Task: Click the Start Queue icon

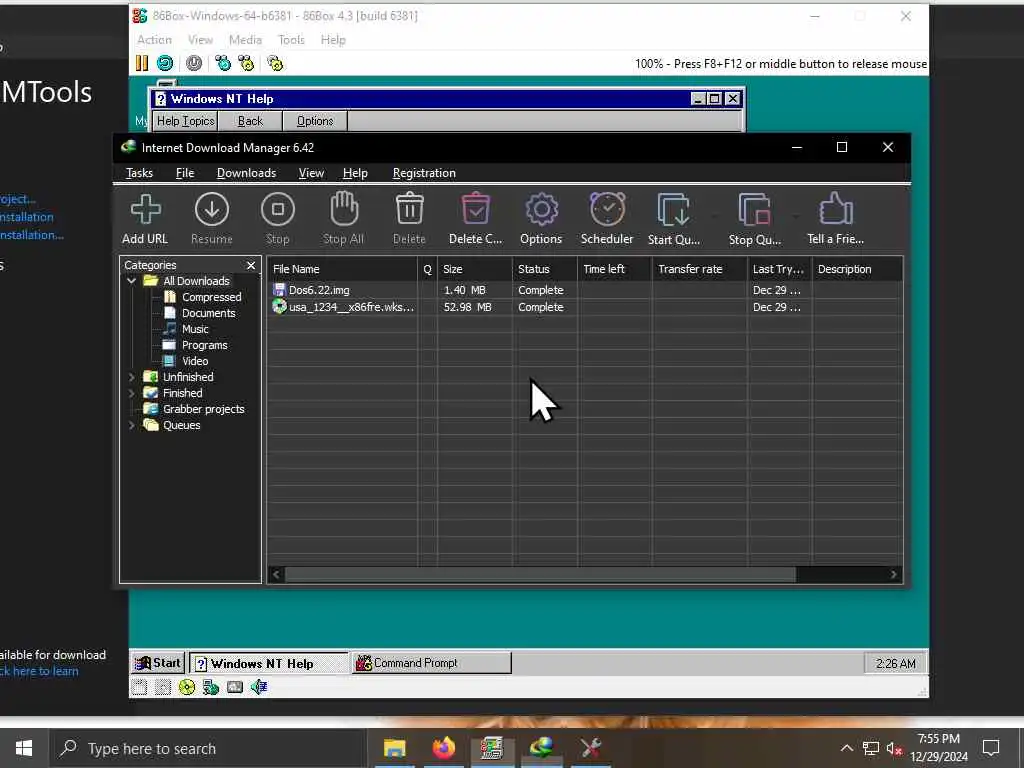Action: [673, 210]
